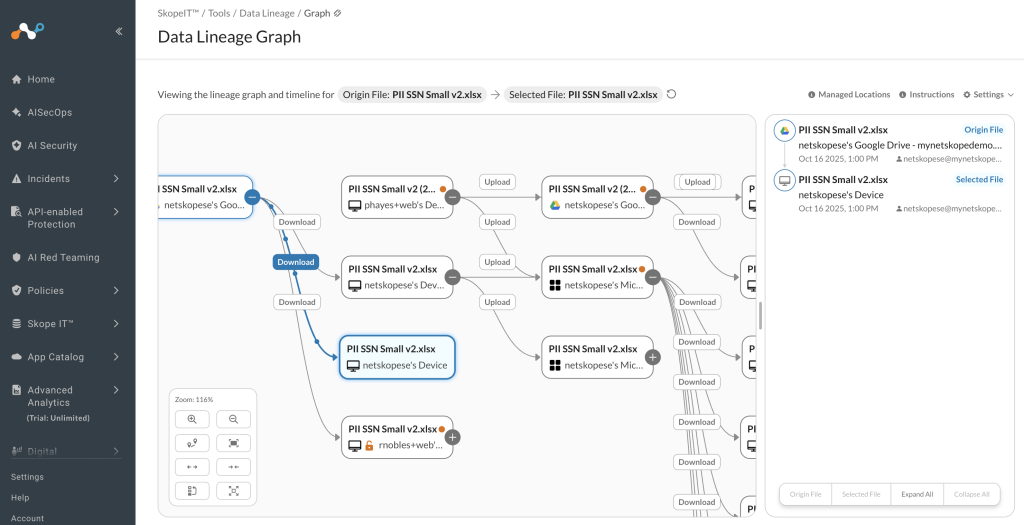
Task: Click the fit-to-screen icon in zoom panel
Action: [233, 443]
